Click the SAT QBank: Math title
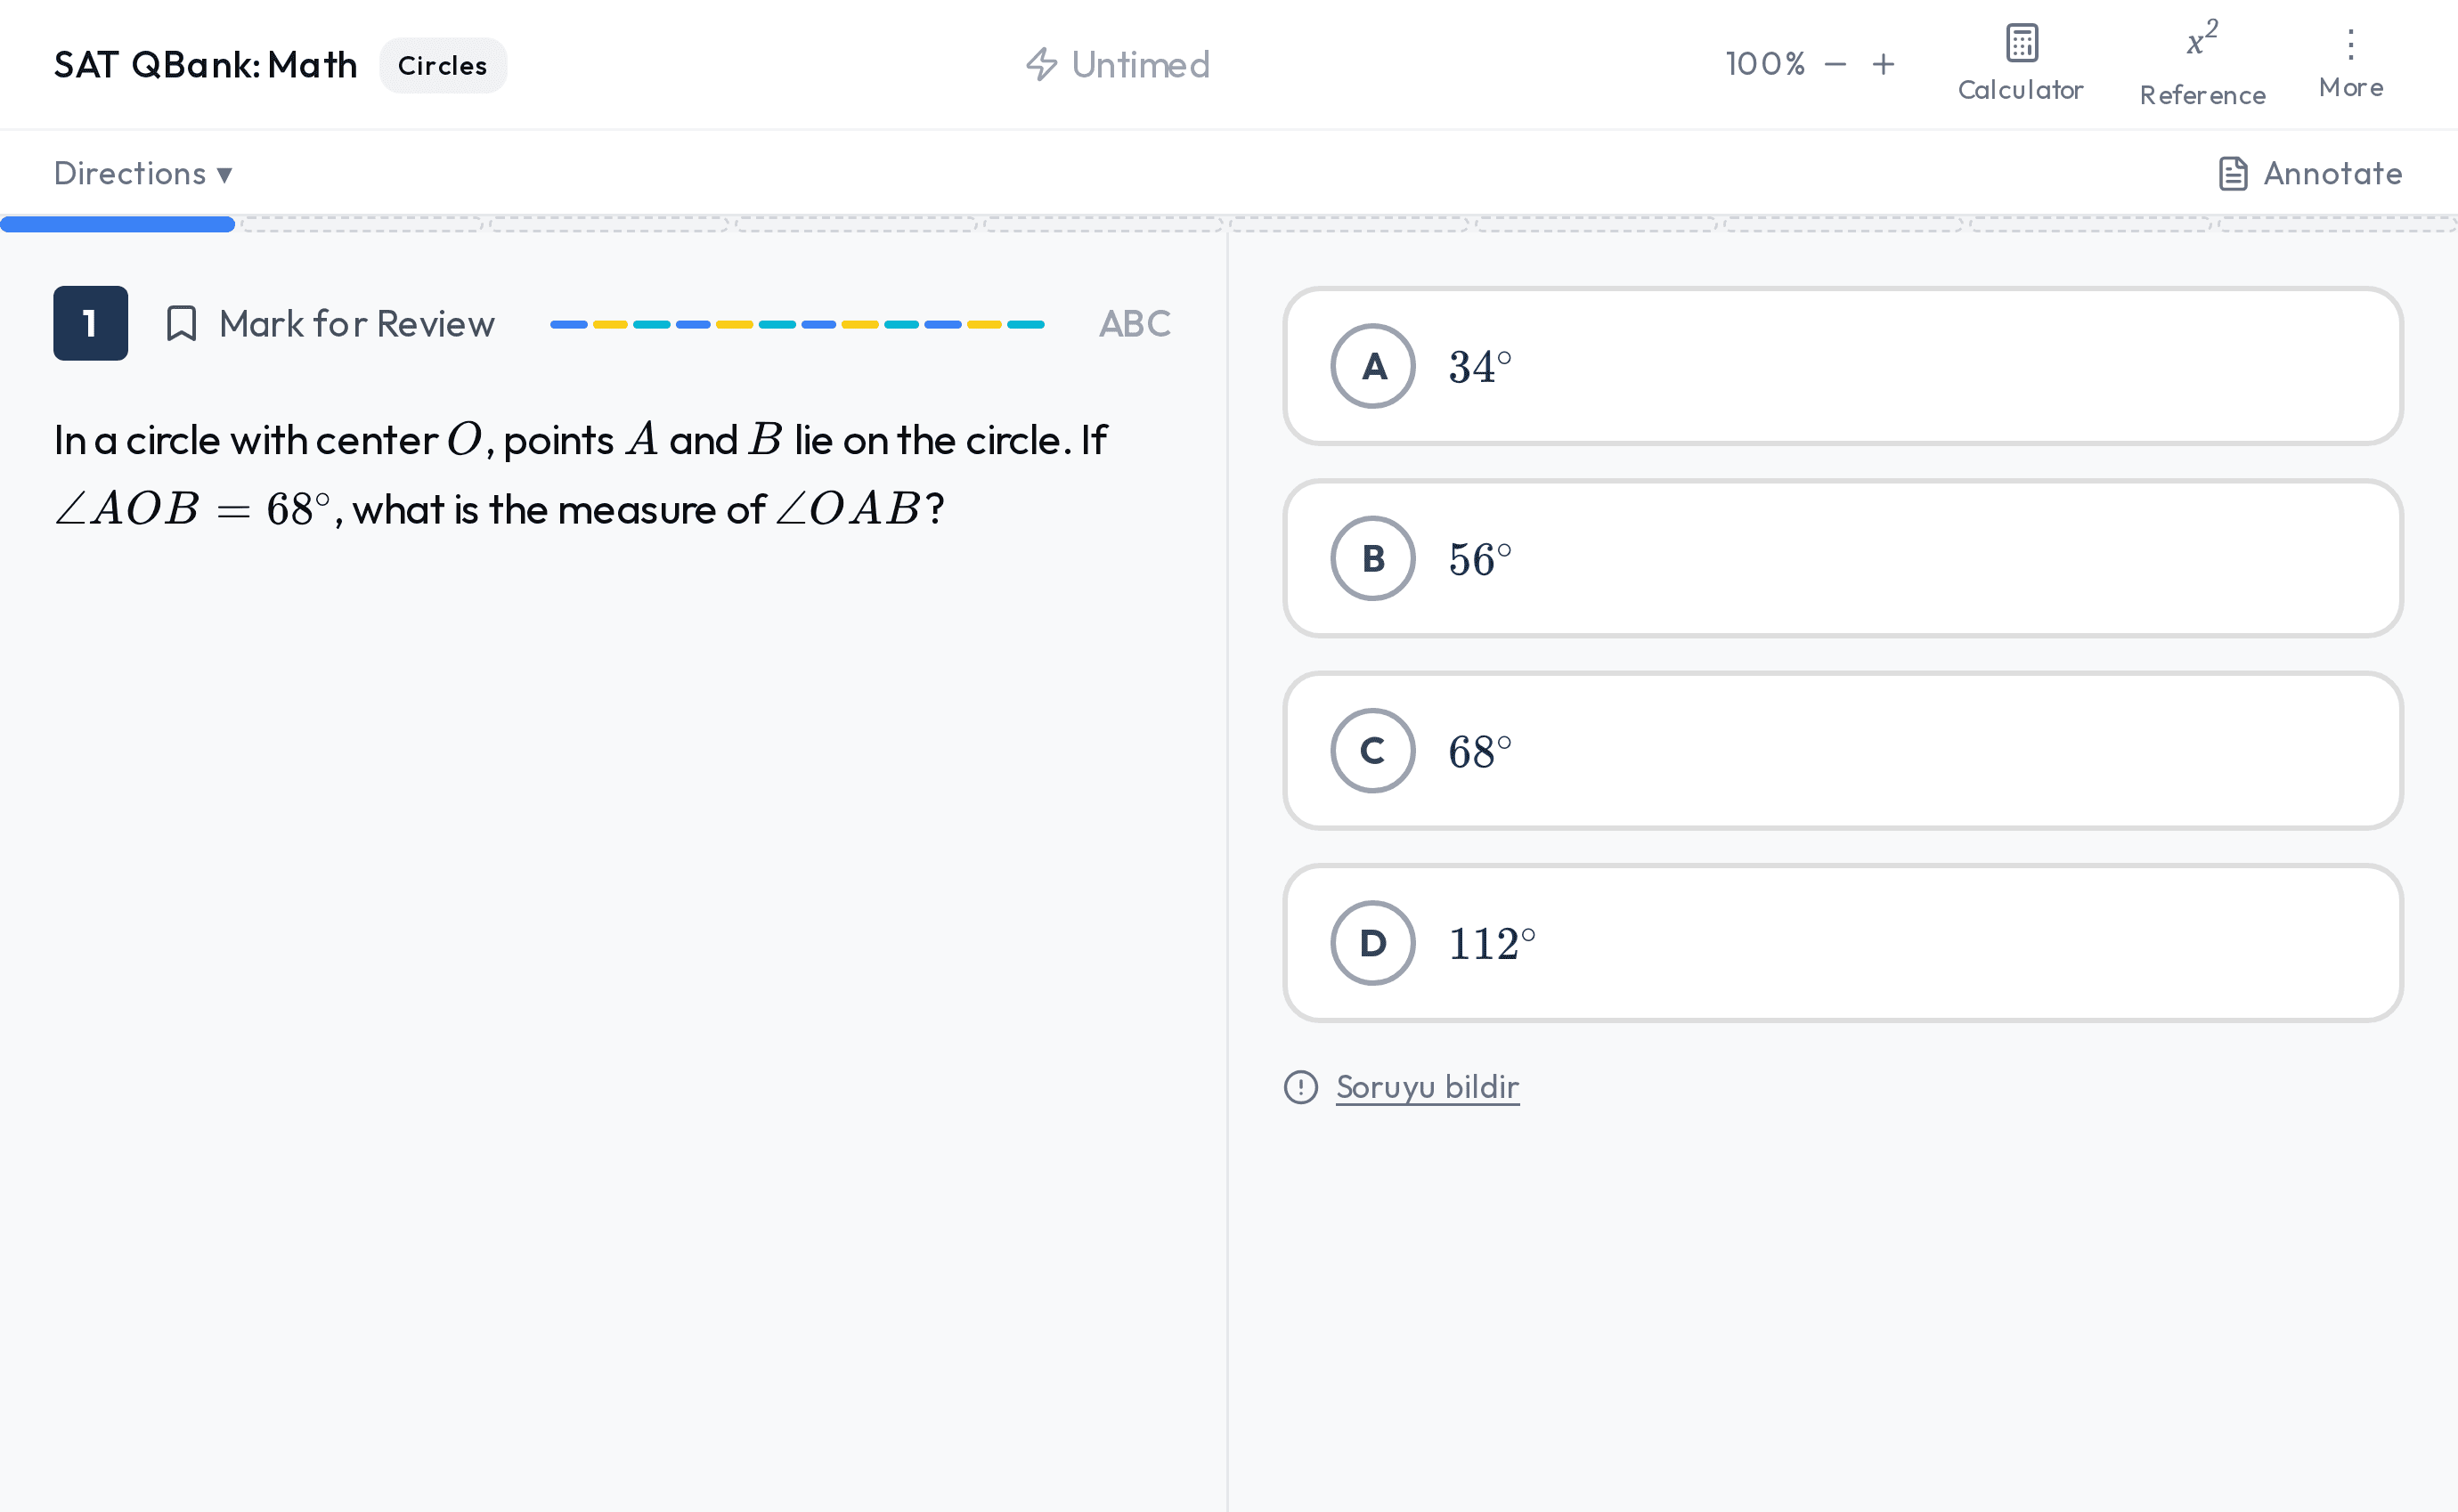This screenshot has height=1512, width=2458. pyautogui.click(x=205, y=65)
